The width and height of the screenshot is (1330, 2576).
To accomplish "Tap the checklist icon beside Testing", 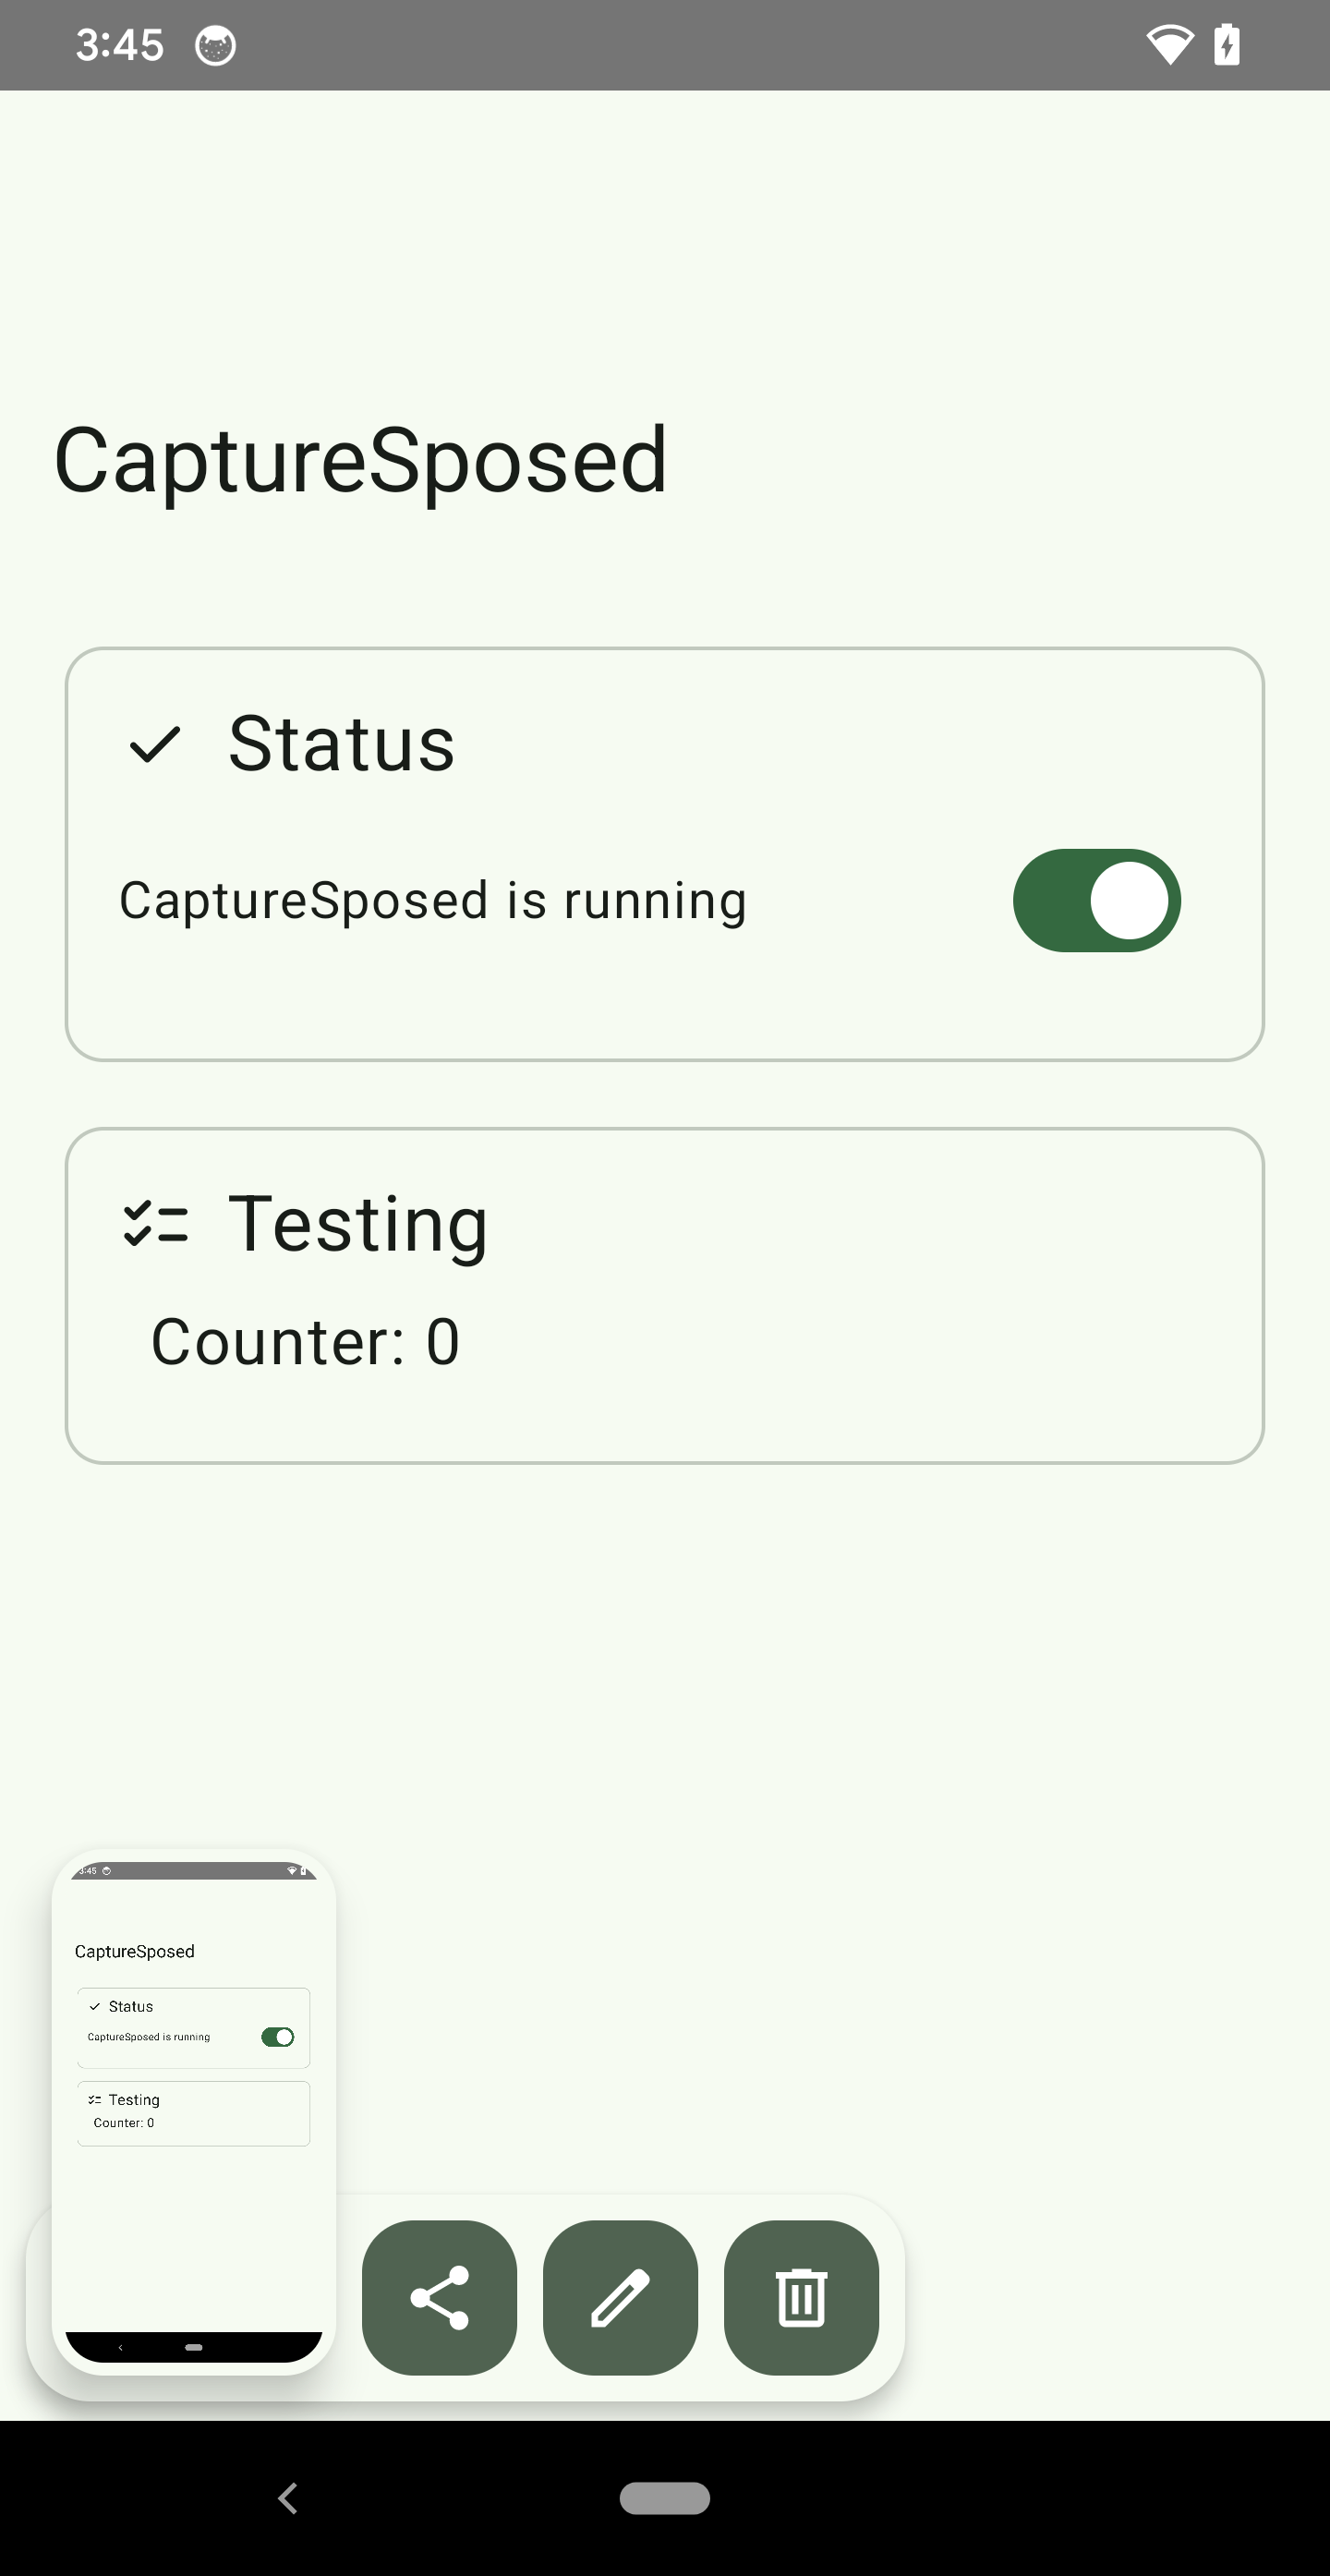I will [156, 1224].
